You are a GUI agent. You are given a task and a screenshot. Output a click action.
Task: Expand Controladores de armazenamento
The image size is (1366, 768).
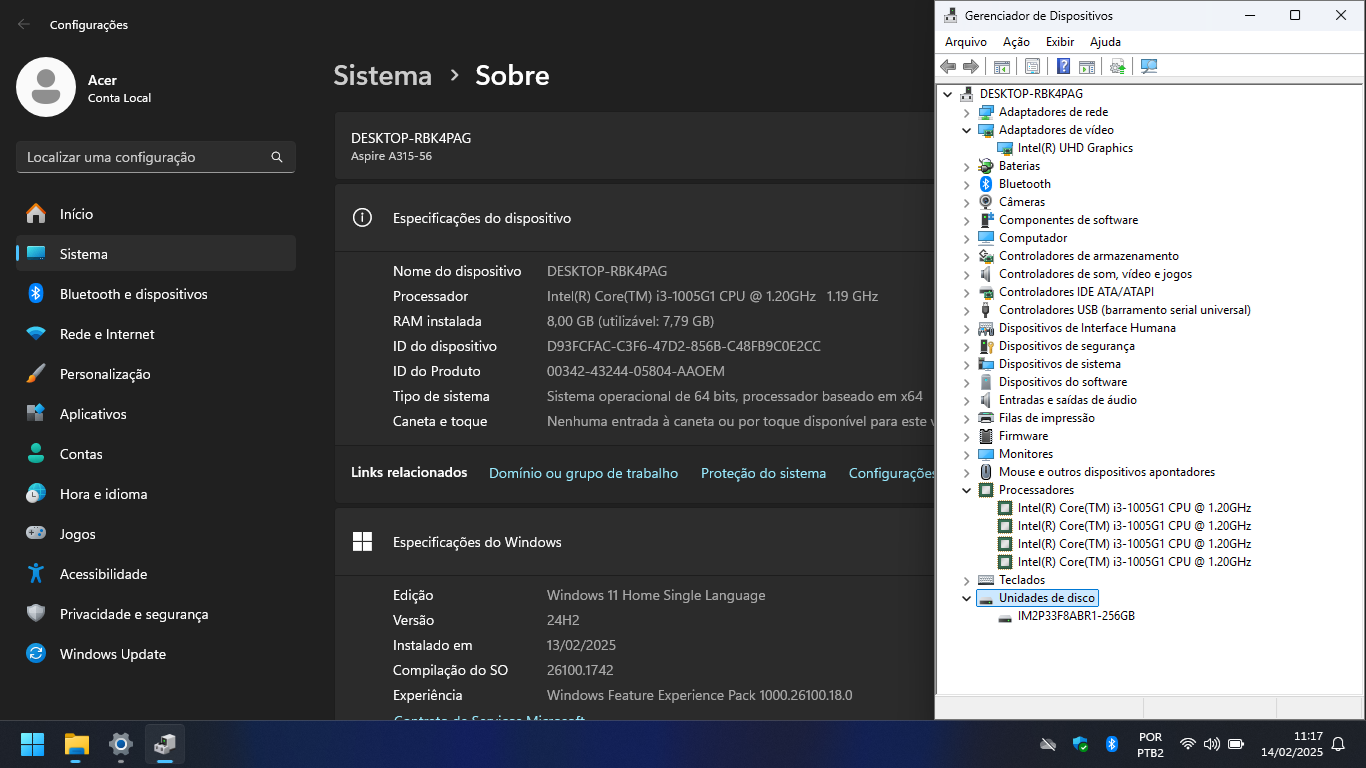coord(967,256)
